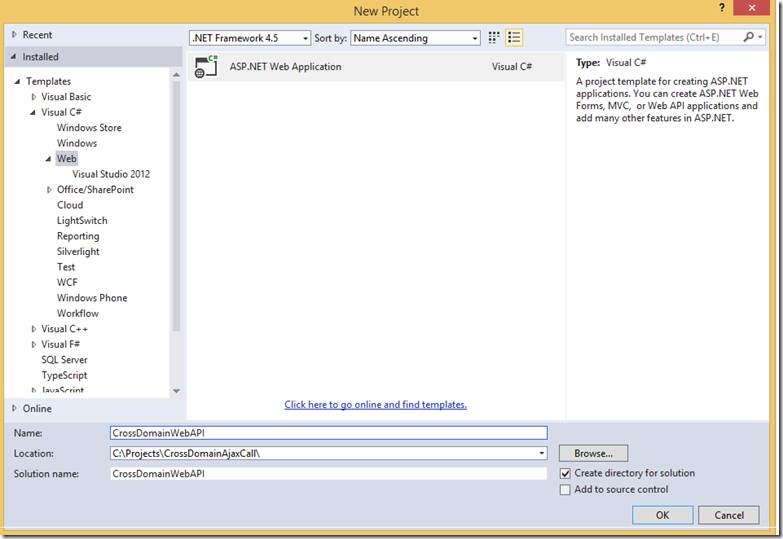Open the dialog help question mark
Image resolution: width=783 pixels, height=539 pixels.
(x=722, y=7)
